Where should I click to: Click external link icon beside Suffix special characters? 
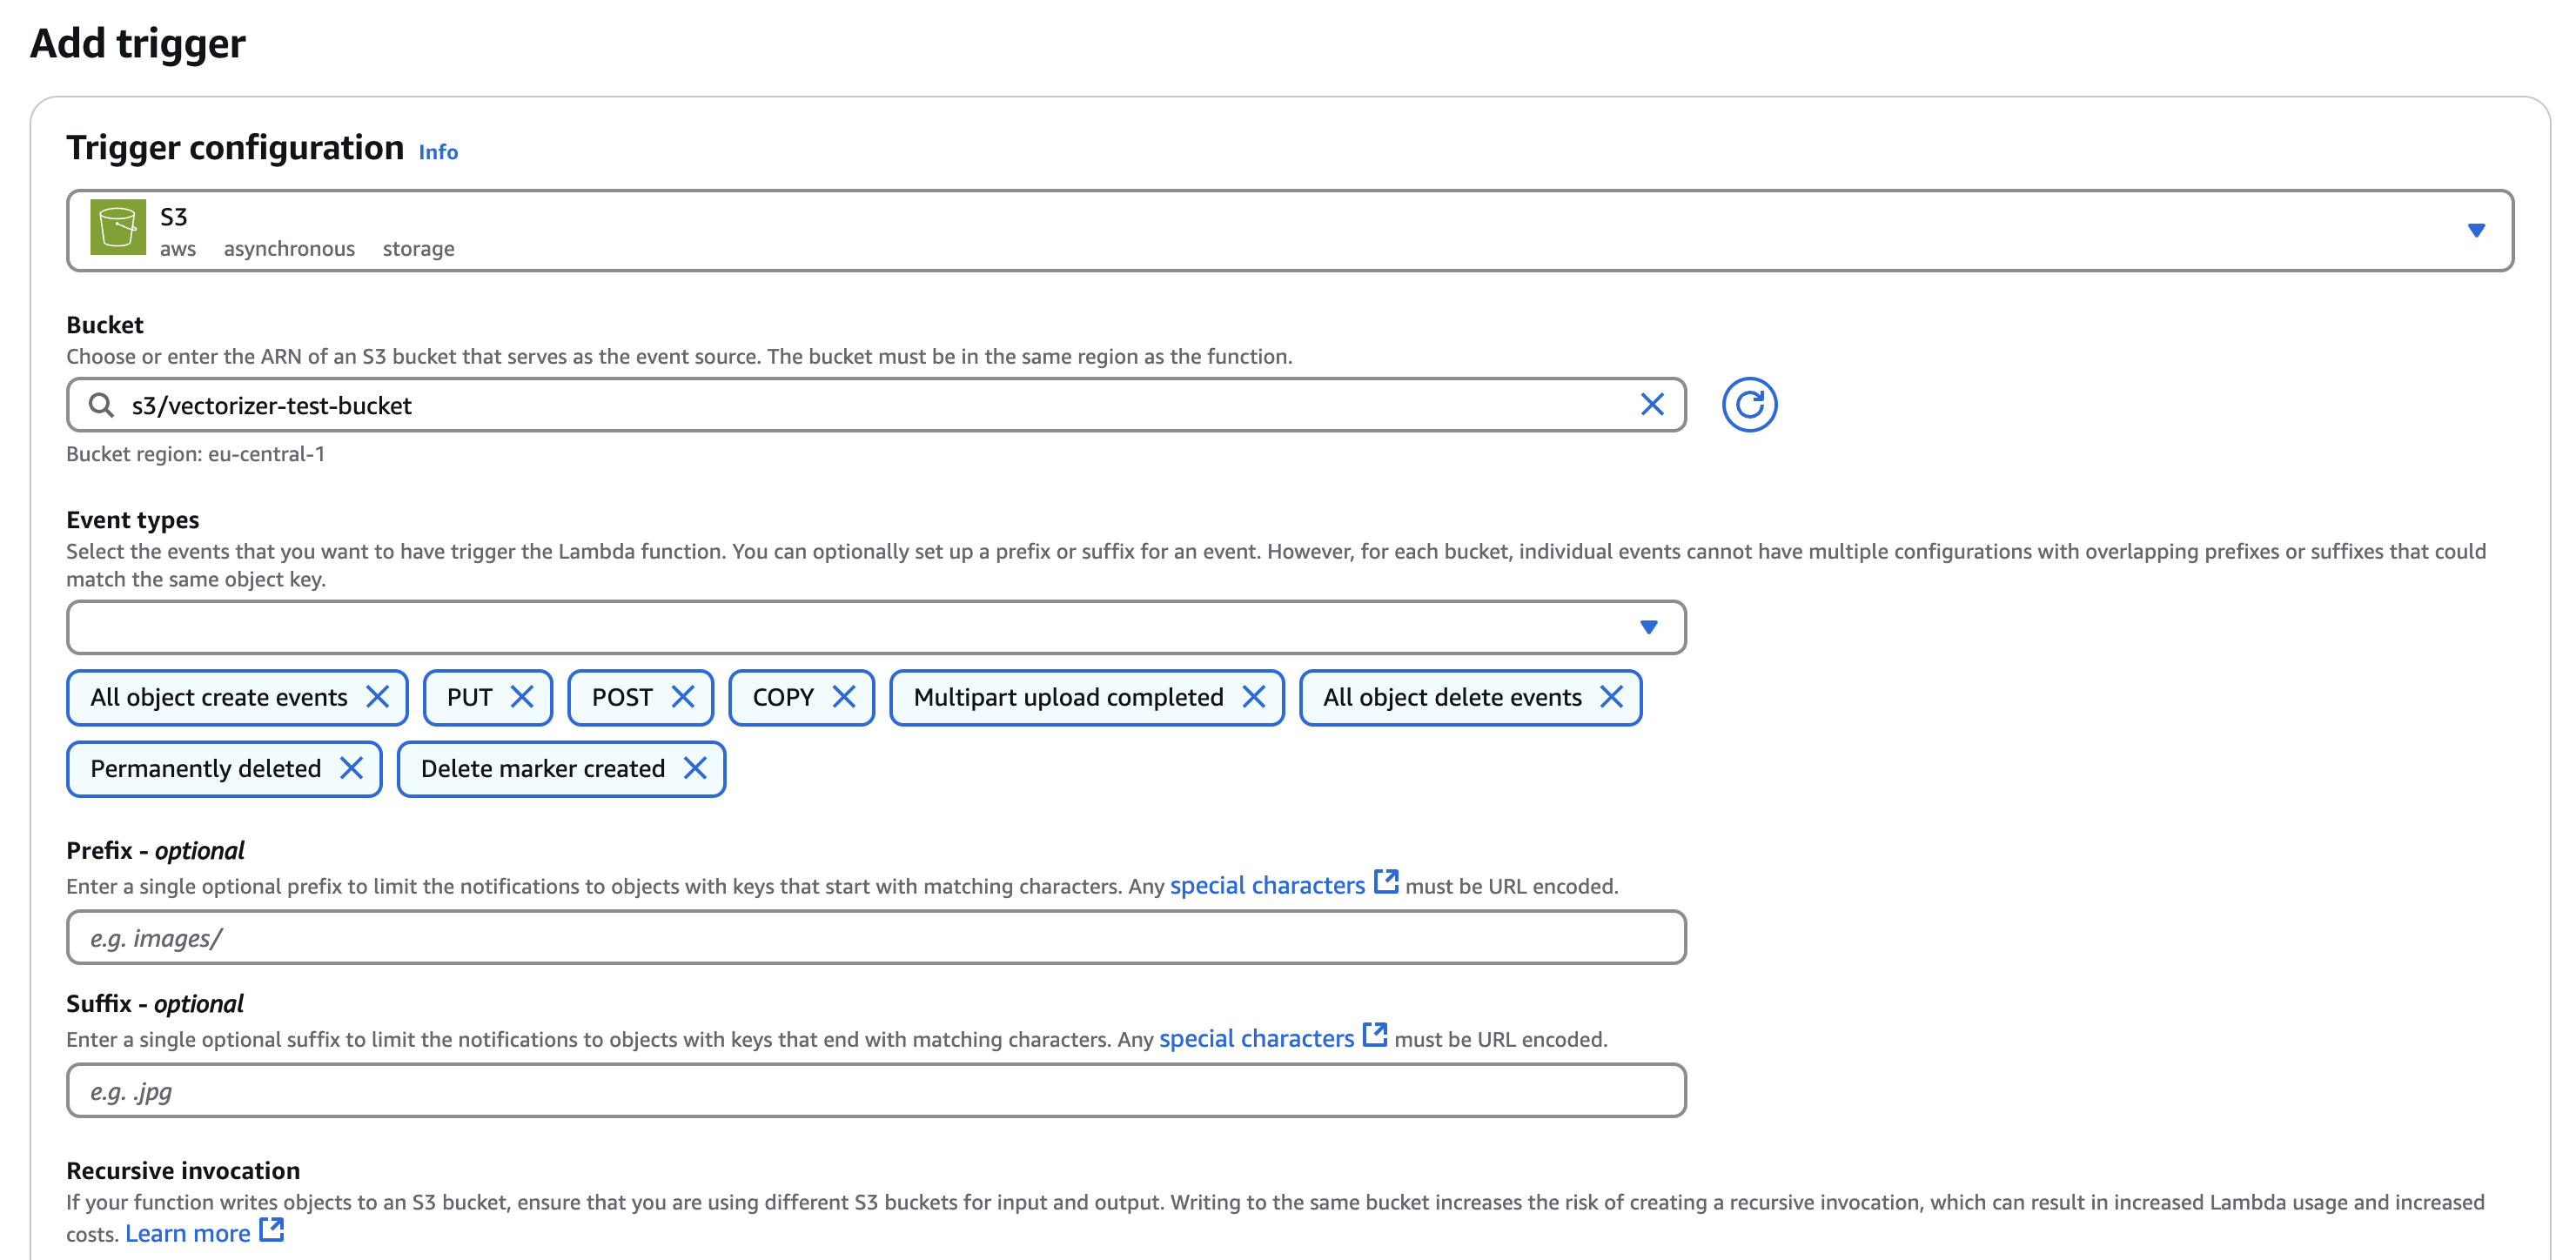coord(1375,1035)
